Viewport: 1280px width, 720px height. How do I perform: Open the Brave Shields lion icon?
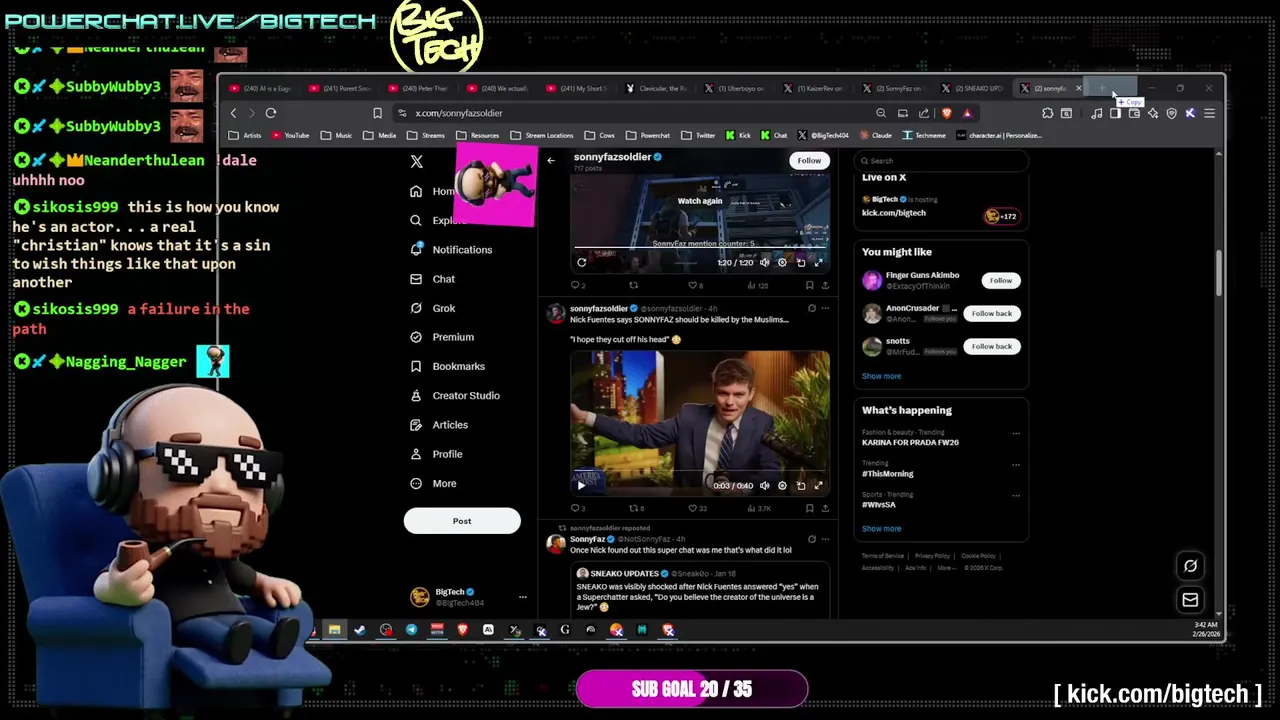tap(947, 113)
